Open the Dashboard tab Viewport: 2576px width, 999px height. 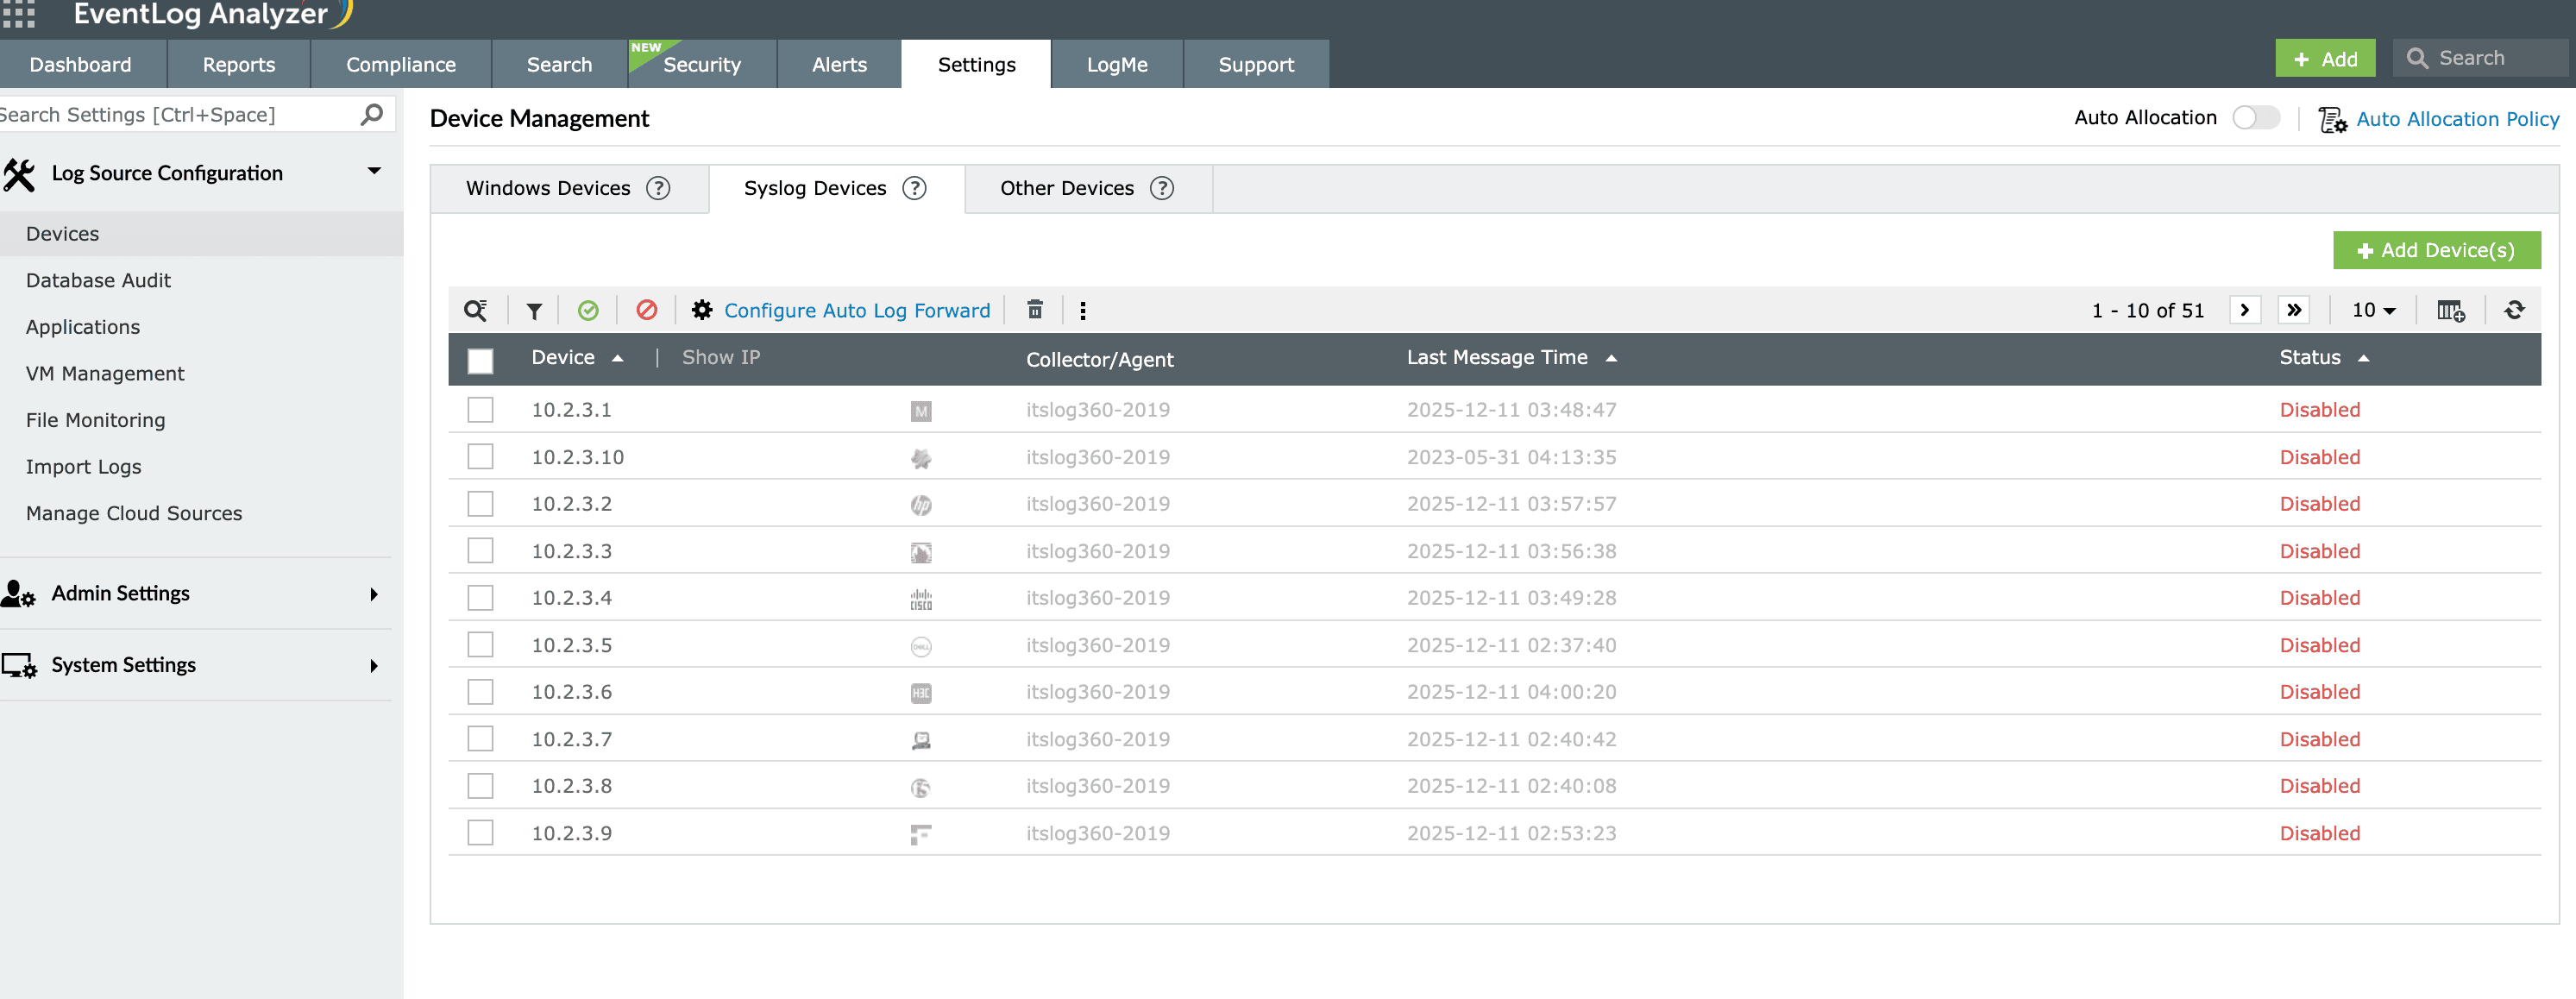pos(80,64)
